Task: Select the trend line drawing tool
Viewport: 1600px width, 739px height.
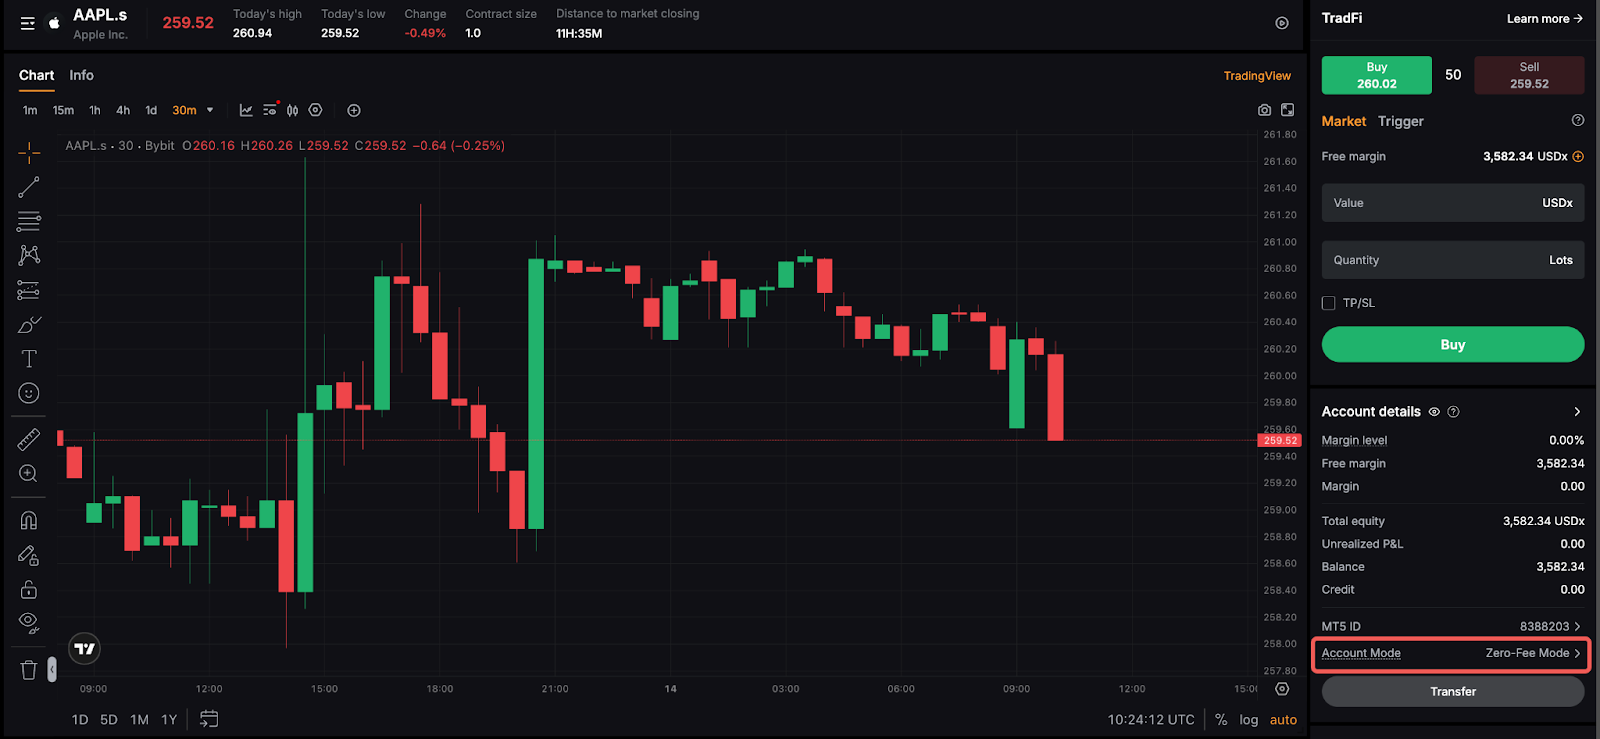Action: (x=29, y=187)
